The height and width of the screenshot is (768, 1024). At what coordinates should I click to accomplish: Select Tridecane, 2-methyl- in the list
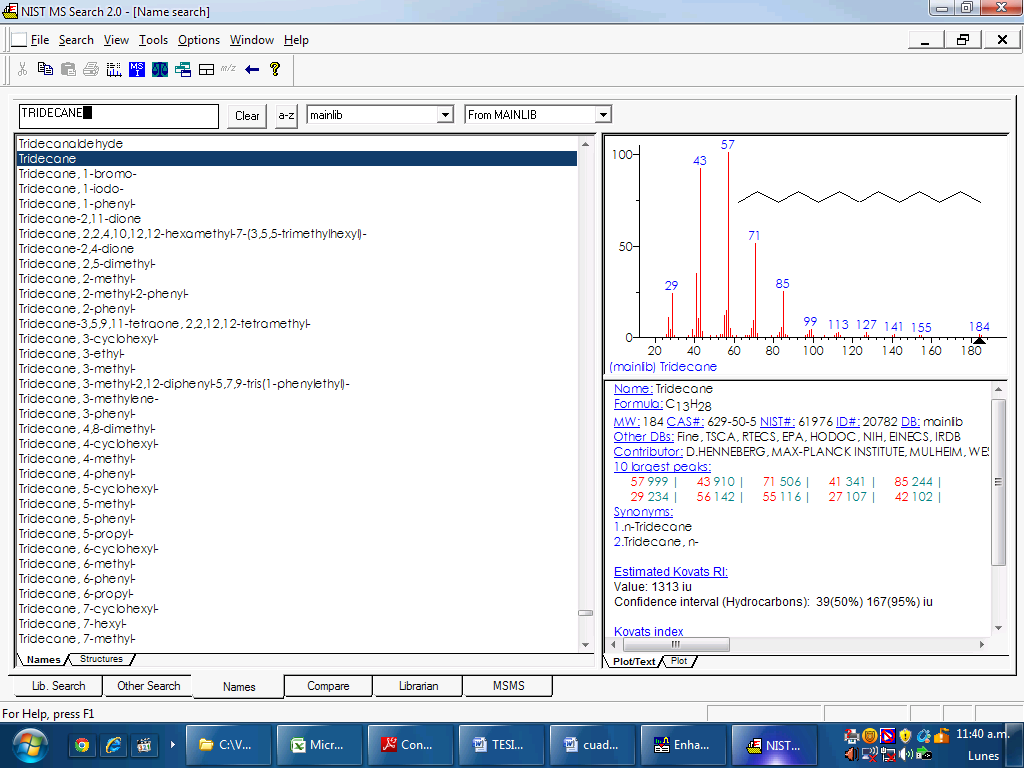coord(296,279)
